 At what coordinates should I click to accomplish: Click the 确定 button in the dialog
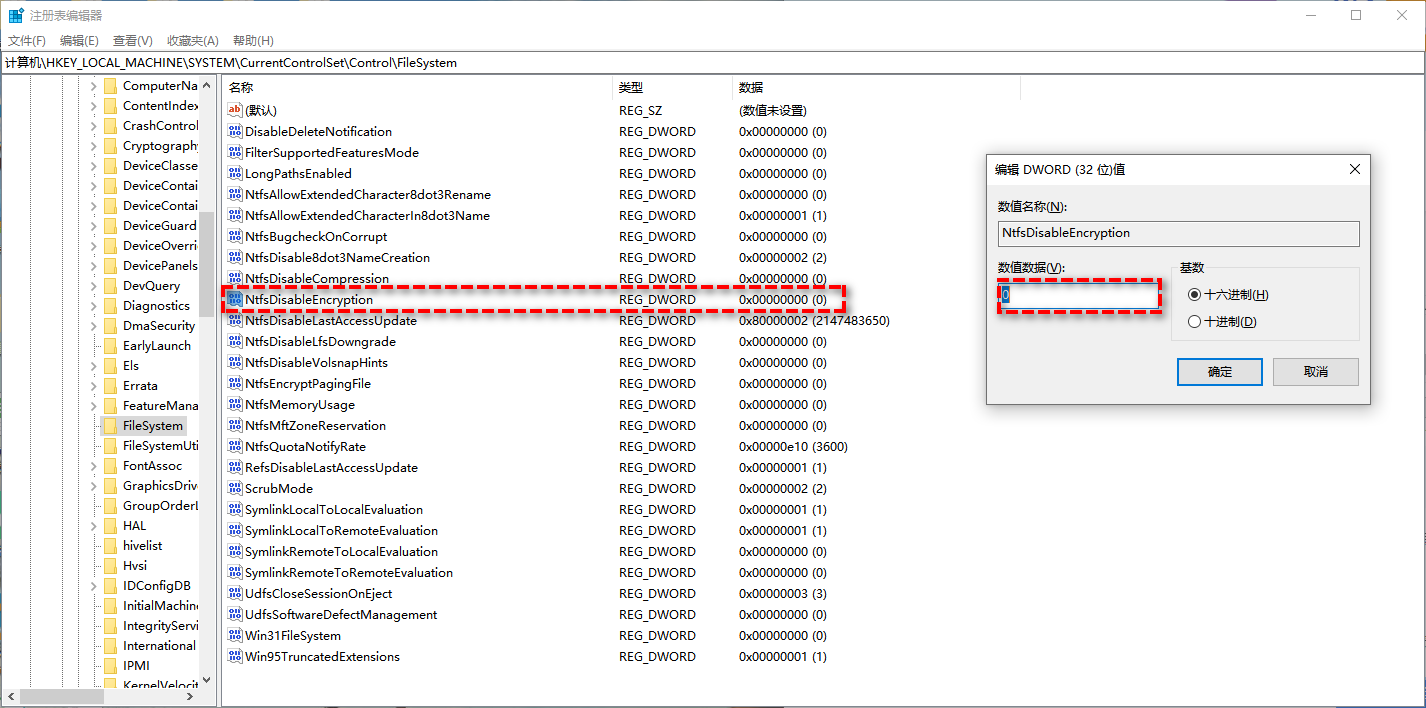click(x=1220, y=372)
